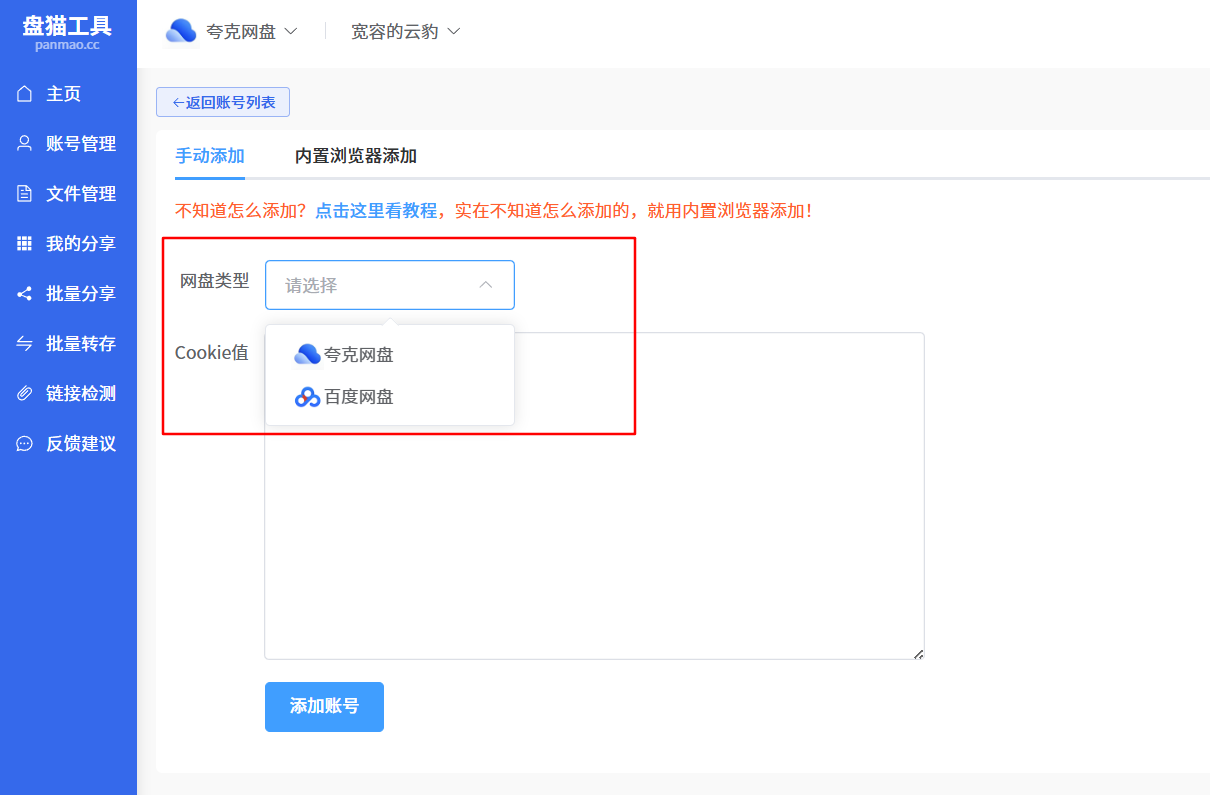Click the 返回账号列表 back button
The image size is (1210, 795).
click(x=223, y=102)
